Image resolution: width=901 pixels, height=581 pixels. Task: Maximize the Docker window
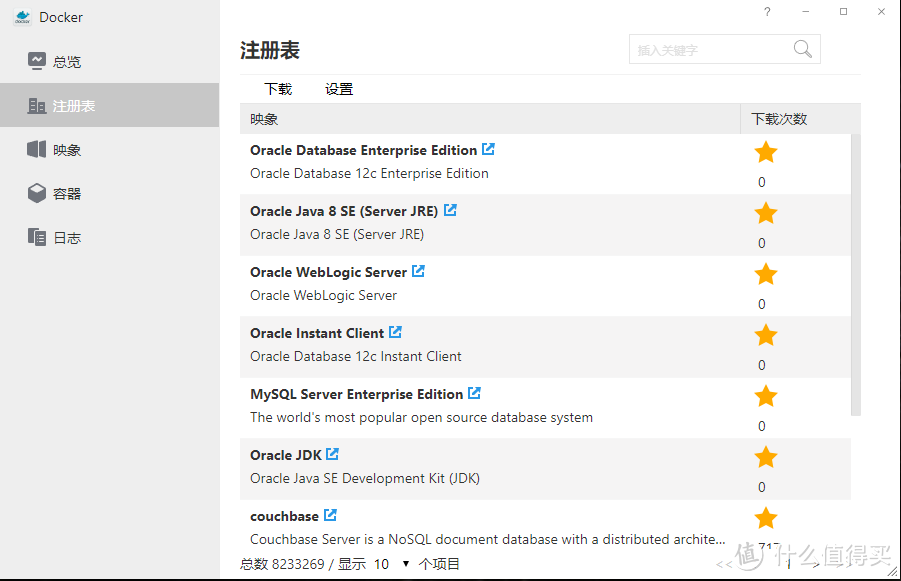coord(843,11)
